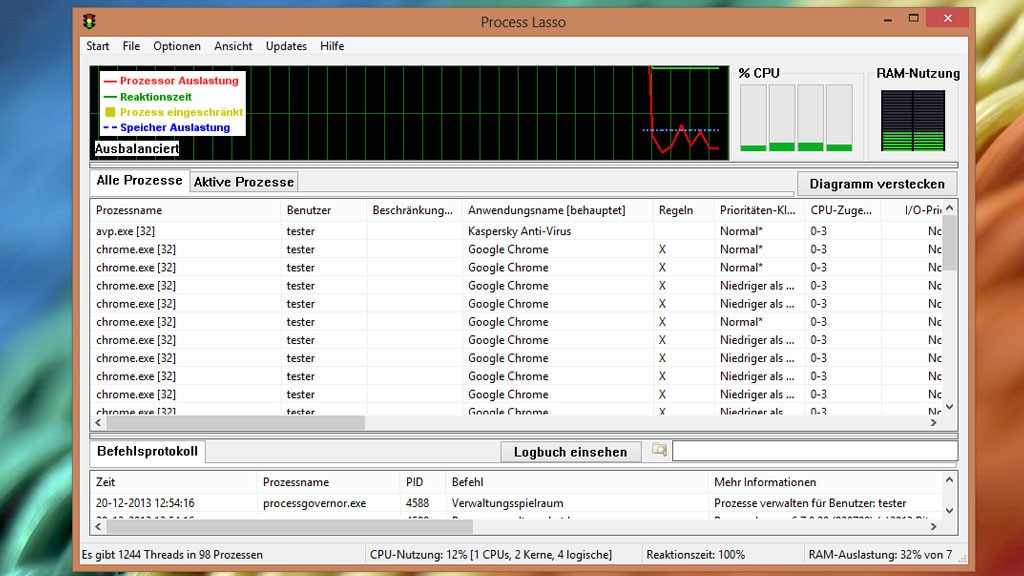Click process list left scroll arrow
1024x576 pixels.
pyautogui.click(x=99, y=423)
